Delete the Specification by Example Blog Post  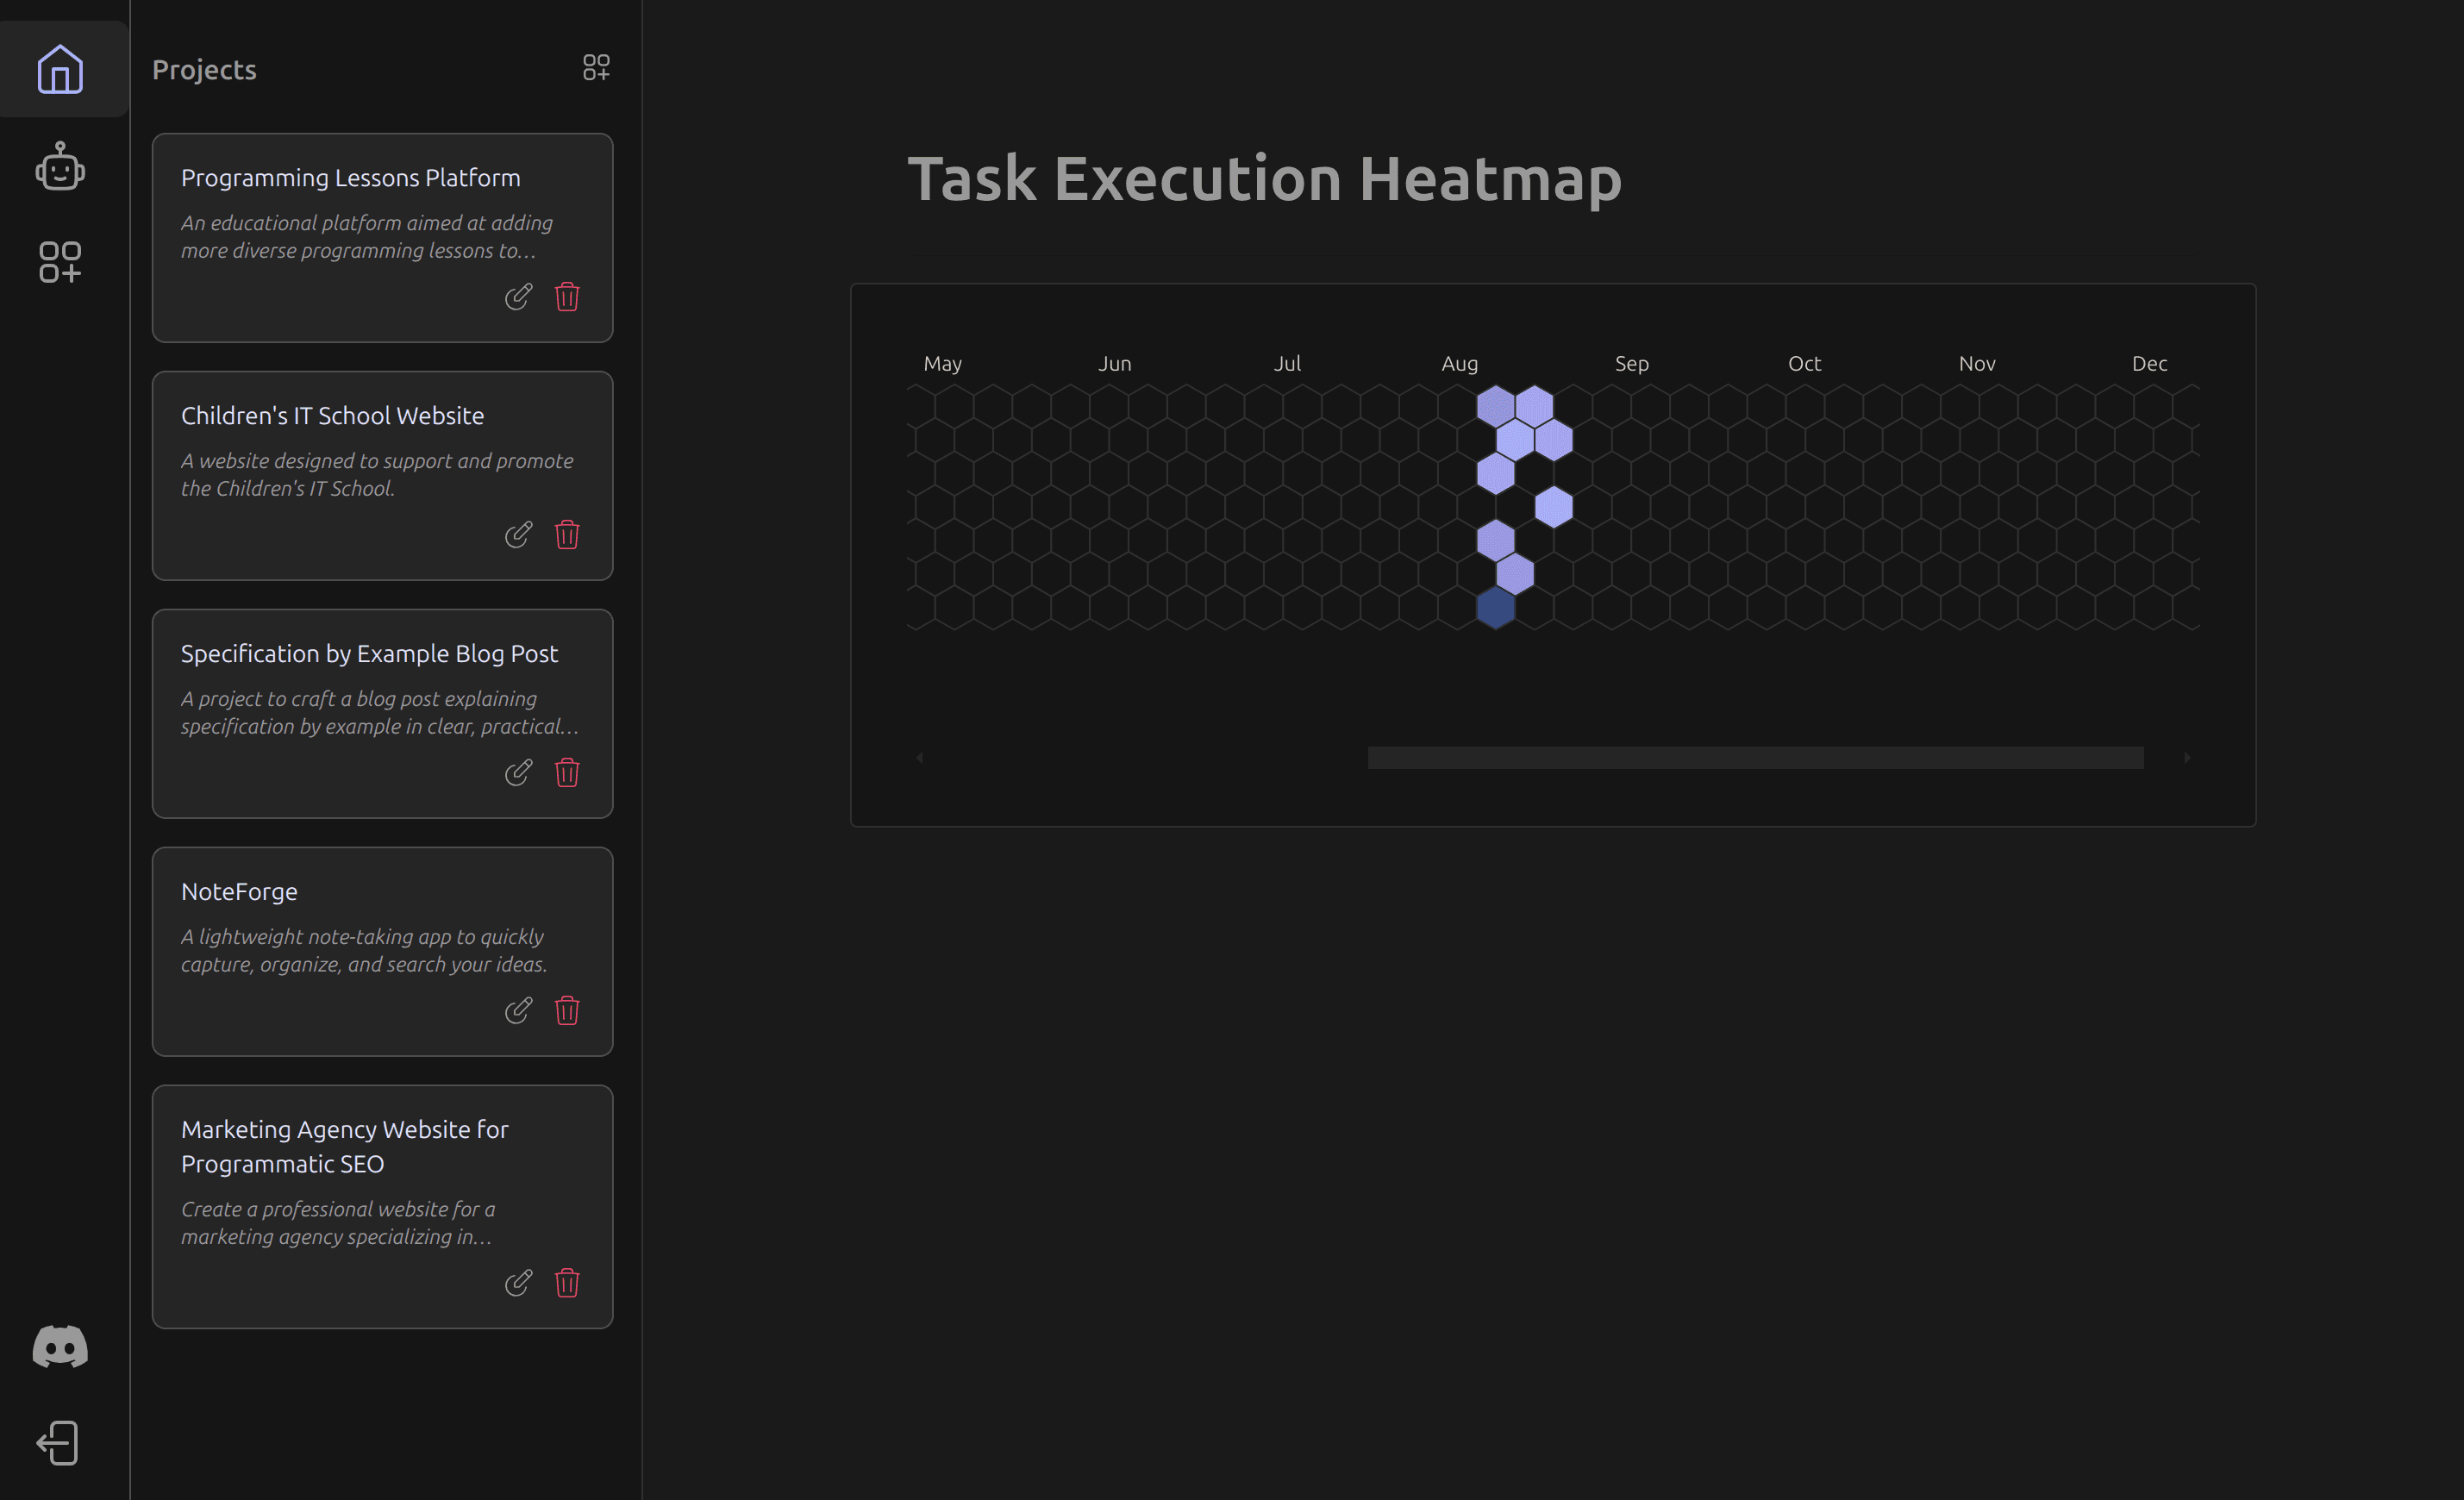coord(567,773)
